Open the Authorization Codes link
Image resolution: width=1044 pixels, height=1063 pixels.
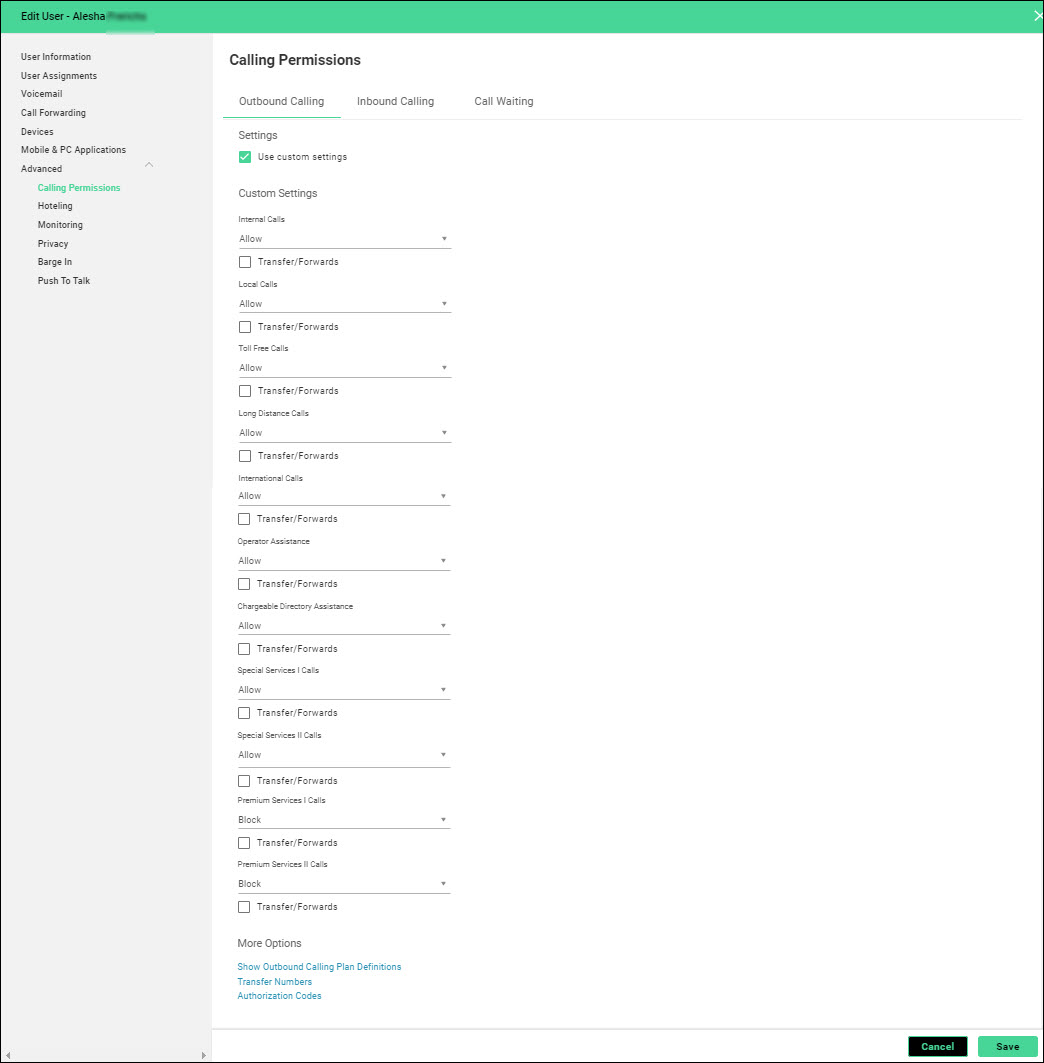[279, 996]
